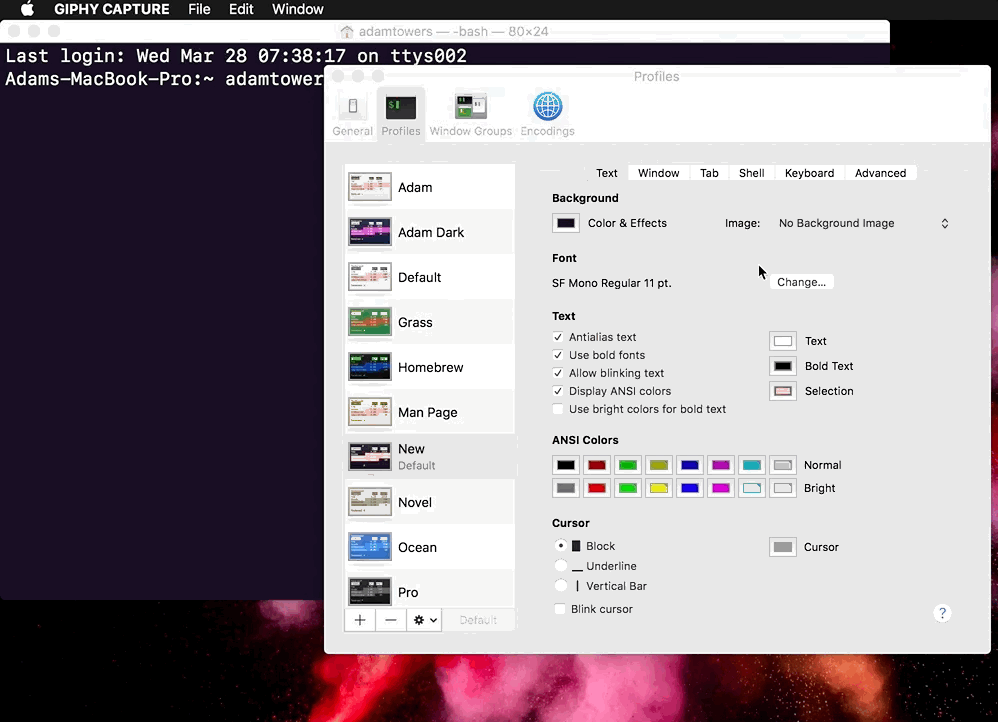Switch to the Tab settings tab
The height and width of the screenshot is (722, 998).
pyautogui.click(x=709, y=173)
